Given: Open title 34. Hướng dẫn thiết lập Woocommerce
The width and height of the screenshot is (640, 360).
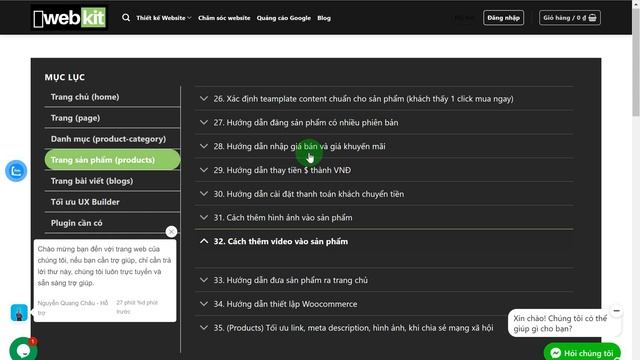Looking at the screenshot, I should click(x=285, y=304).
